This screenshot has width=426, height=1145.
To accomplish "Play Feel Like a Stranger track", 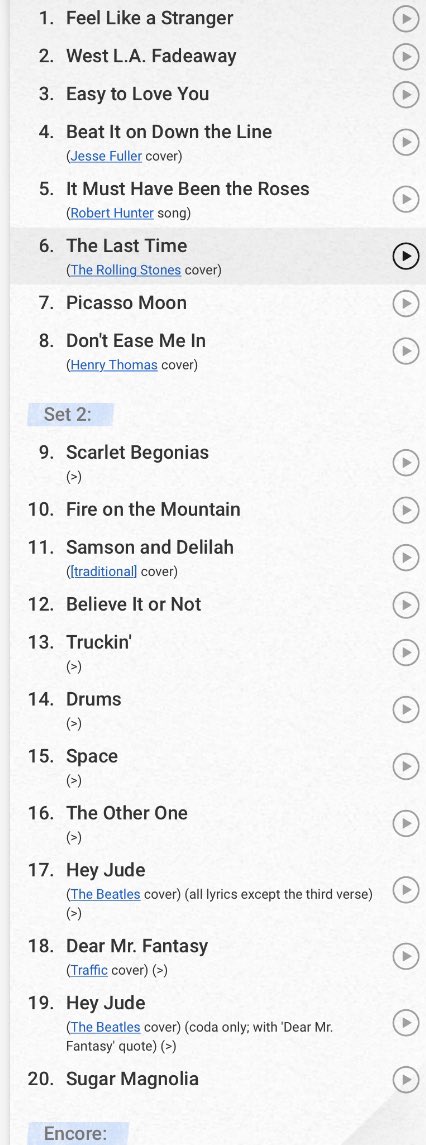I will (405, 18).
